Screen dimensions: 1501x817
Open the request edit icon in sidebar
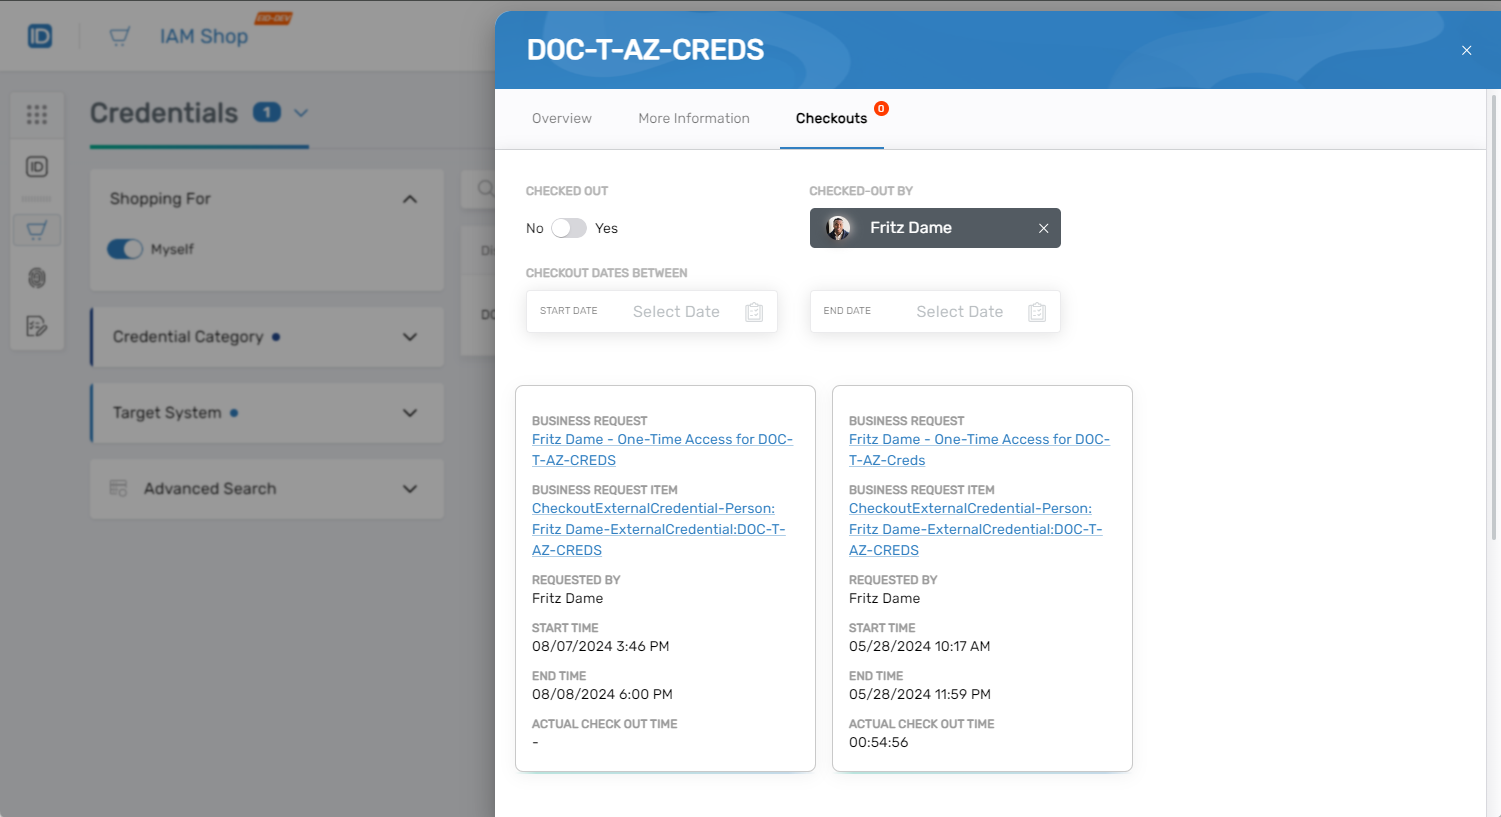(x=37, y=326)
